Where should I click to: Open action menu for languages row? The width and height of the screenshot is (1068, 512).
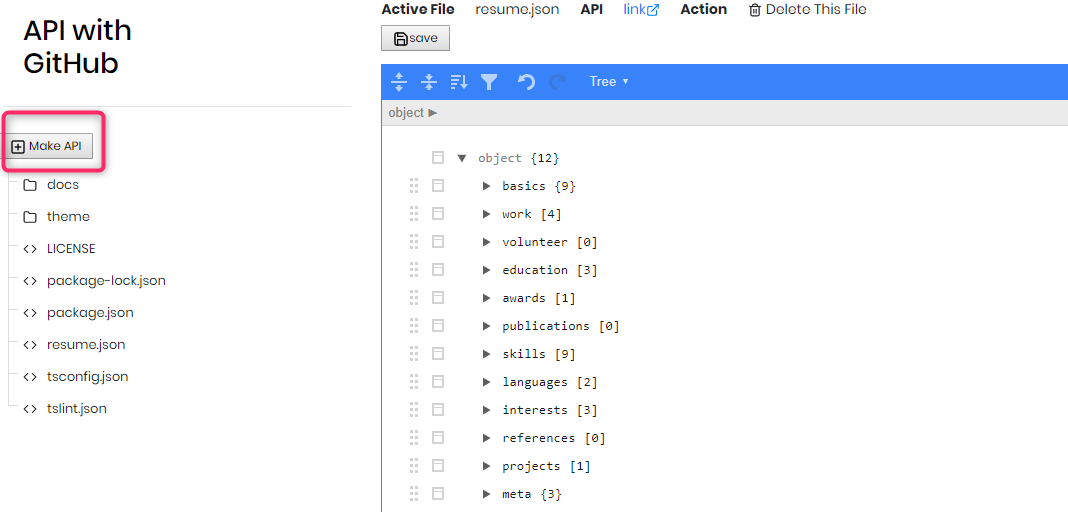tap(438, 382)
